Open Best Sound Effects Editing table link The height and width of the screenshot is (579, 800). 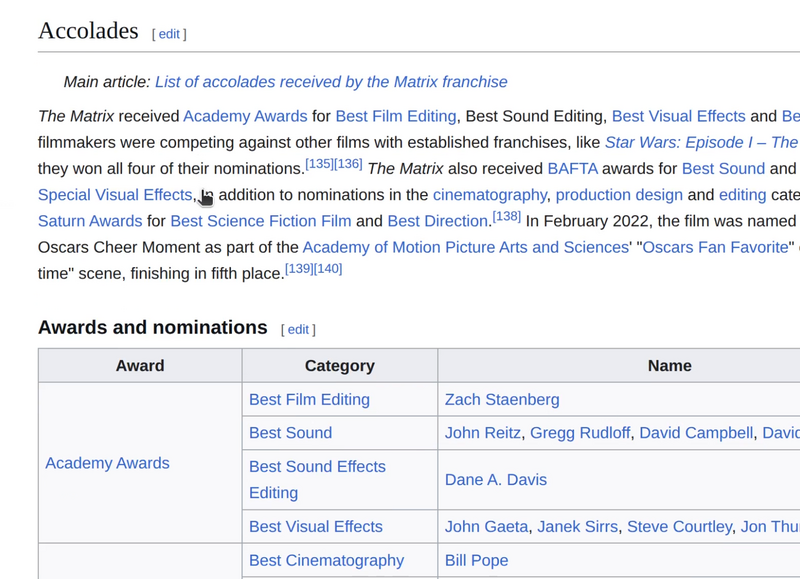point(317,480)
